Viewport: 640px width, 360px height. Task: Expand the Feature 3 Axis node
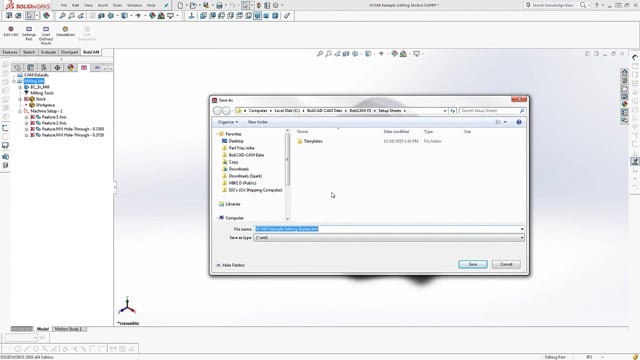pos(27,117)
